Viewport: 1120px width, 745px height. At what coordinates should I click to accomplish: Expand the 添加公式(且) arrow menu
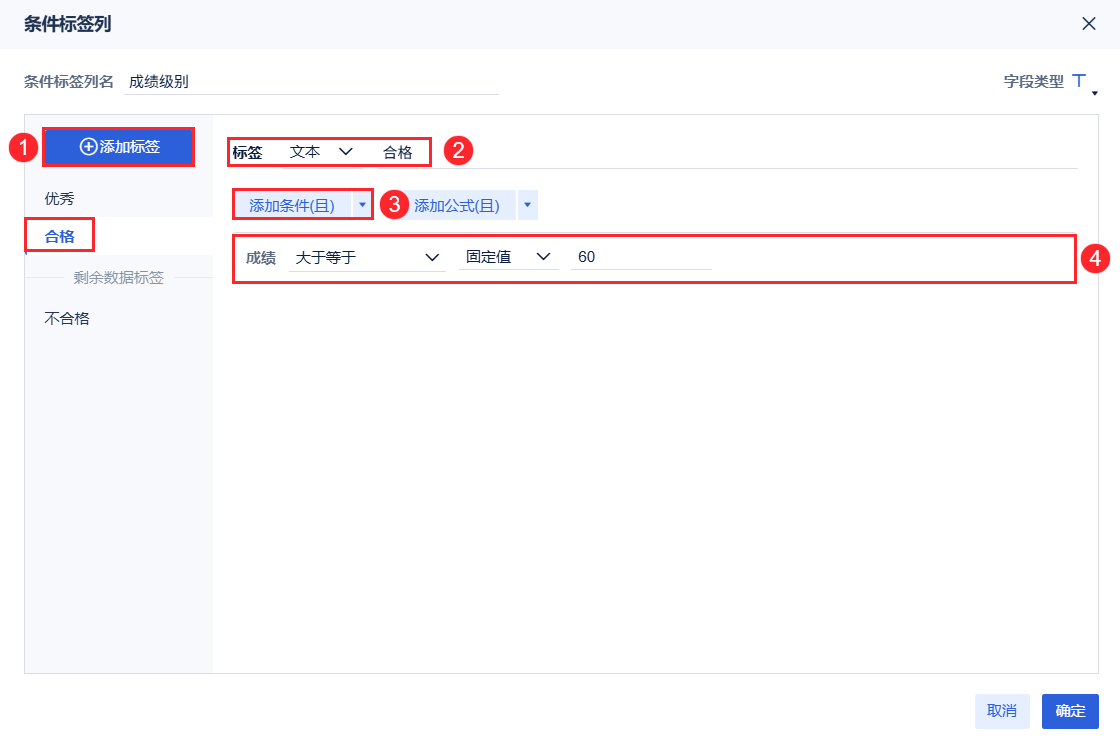coord(527,206)
